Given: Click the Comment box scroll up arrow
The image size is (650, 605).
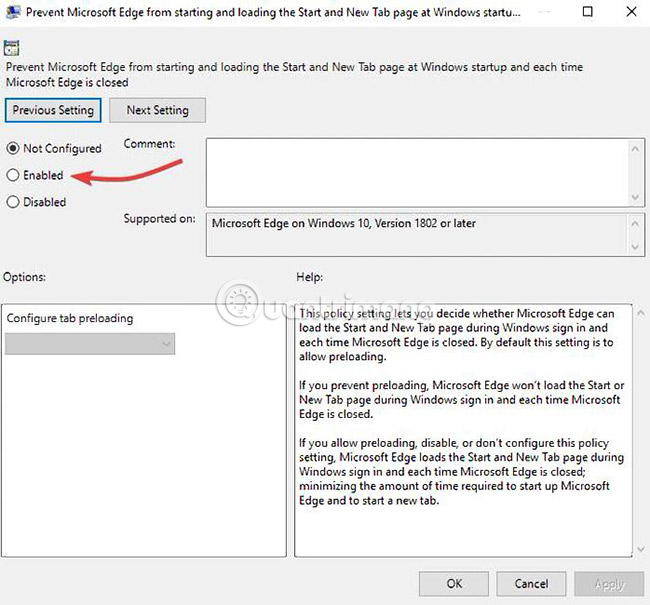Looking at the screenshot, I should pos(635,148).
